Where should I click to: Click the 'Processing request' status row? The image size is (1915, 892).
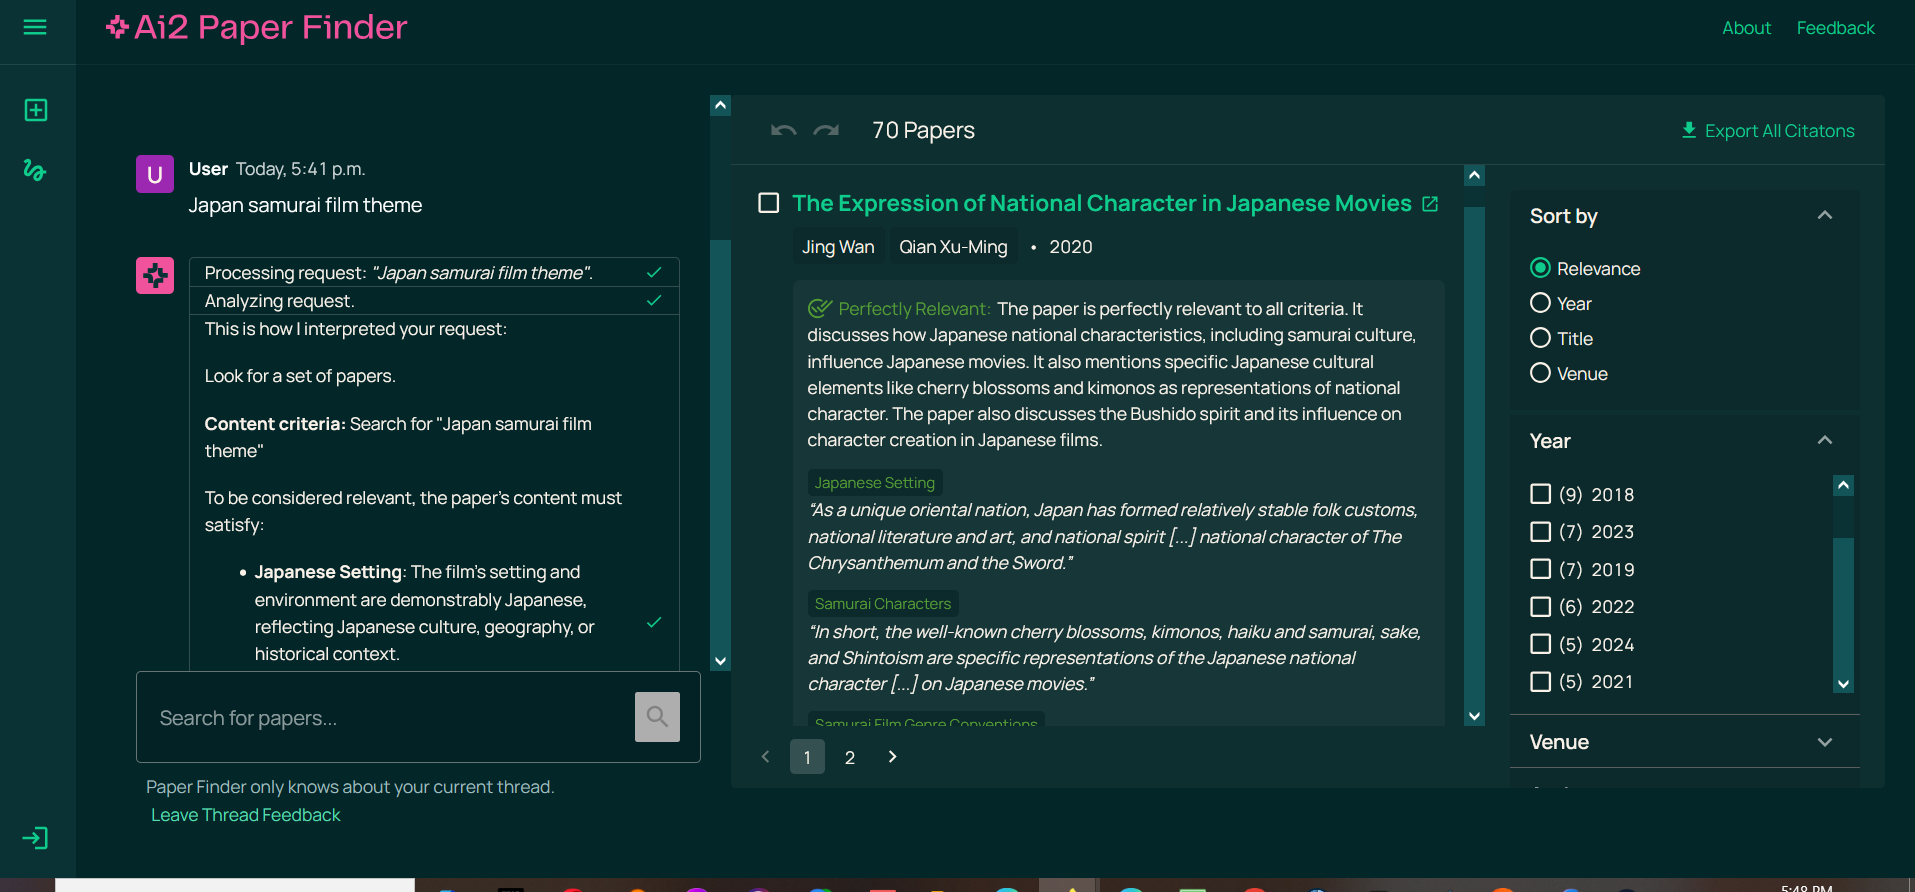tap(434, 273)
